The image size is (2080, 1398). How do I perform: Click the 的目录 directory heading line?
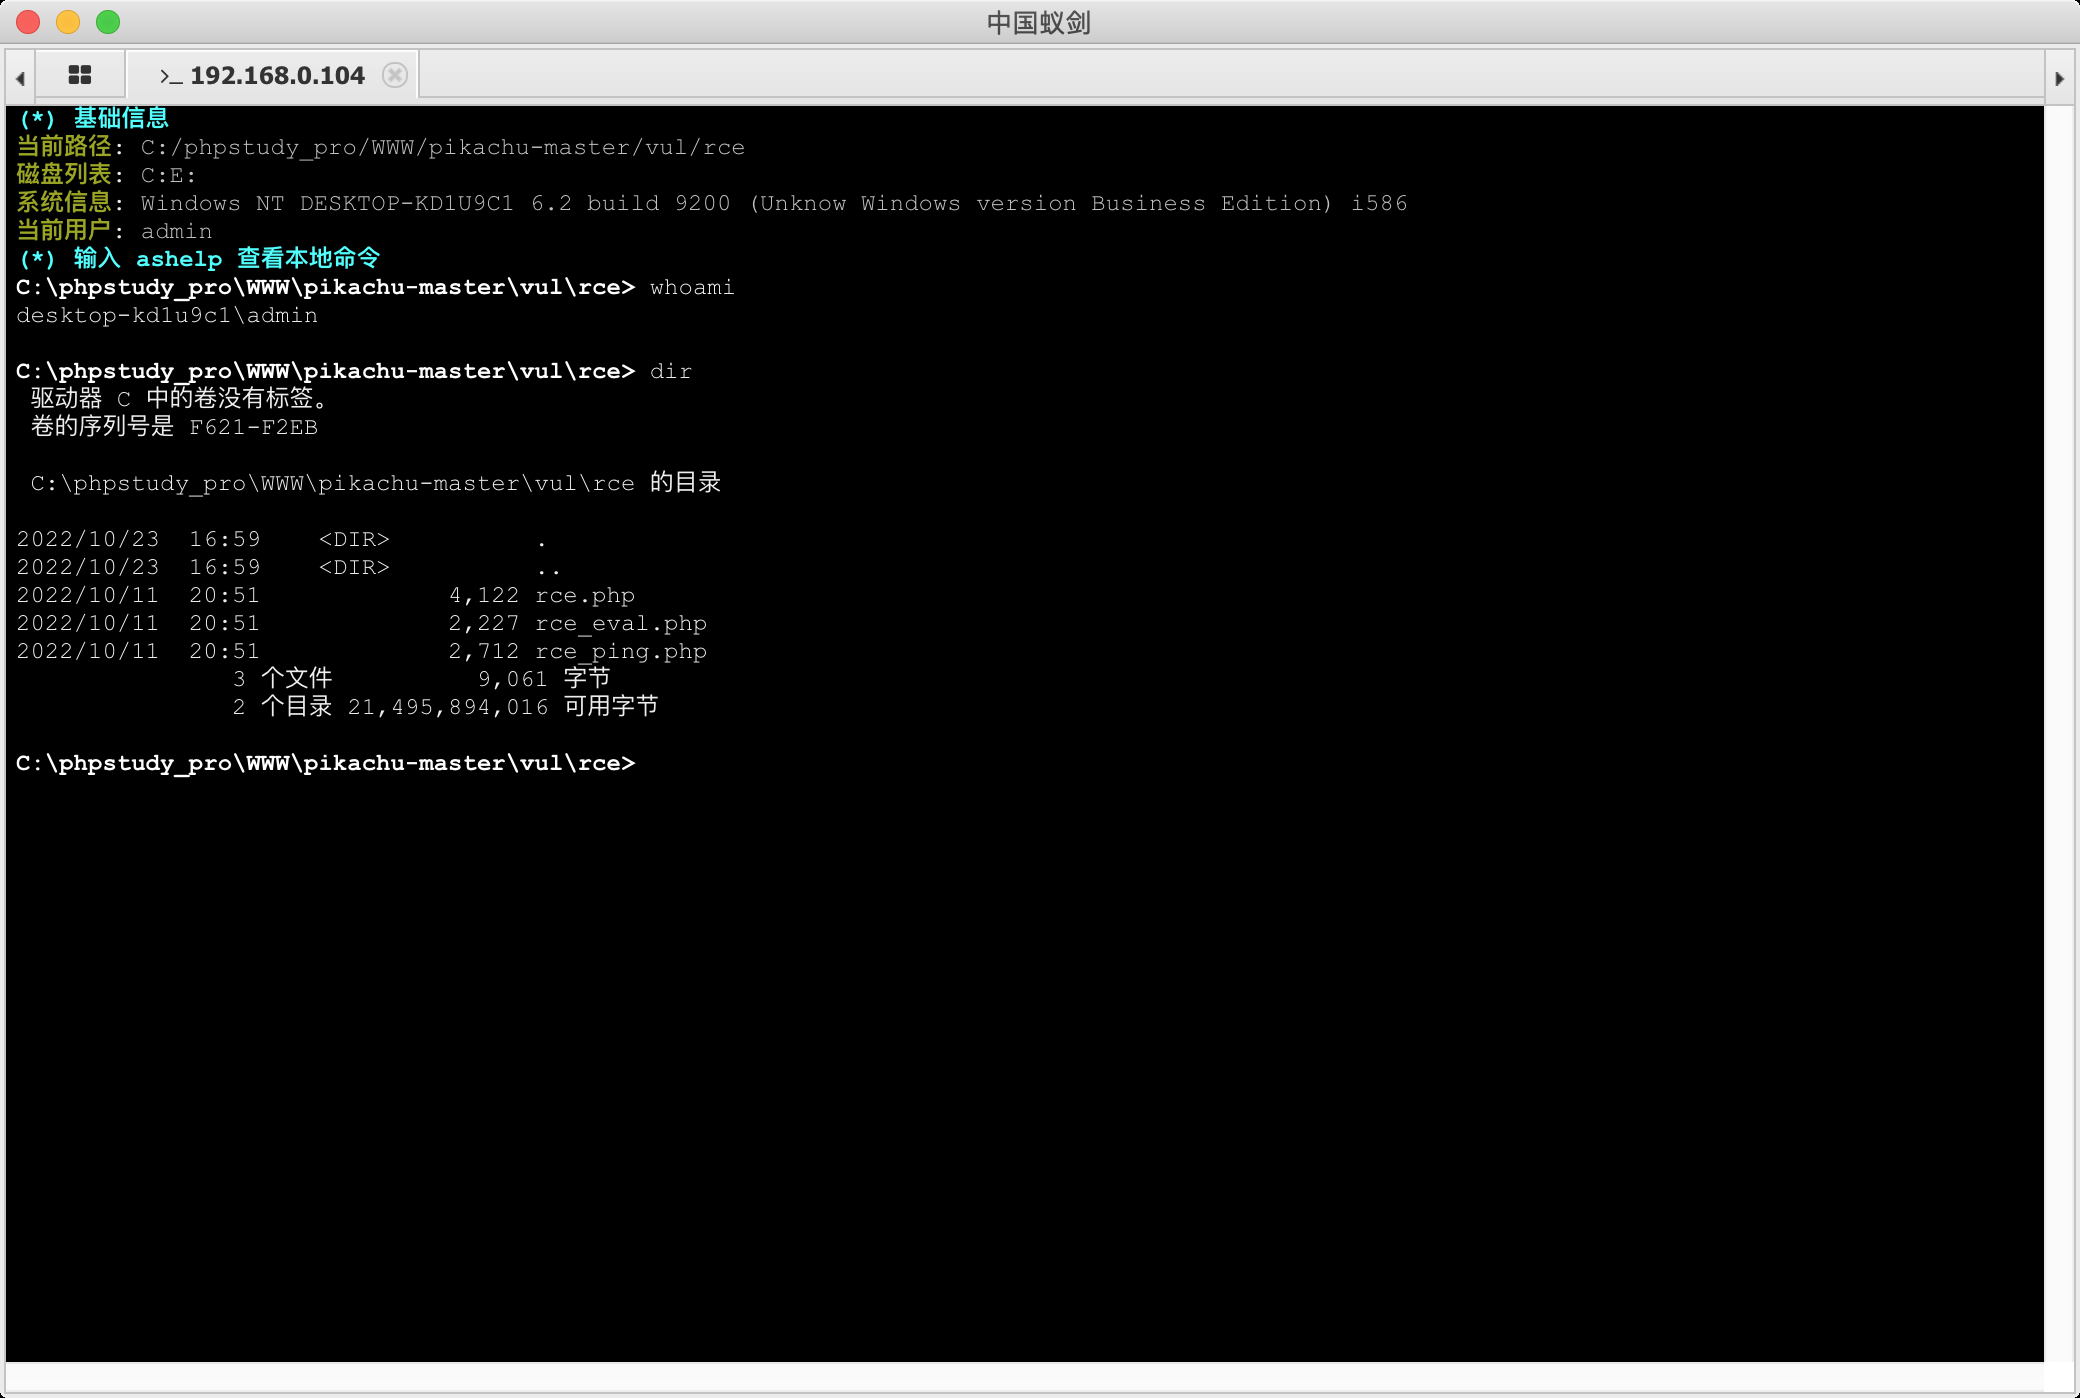(x=376, y=483)
